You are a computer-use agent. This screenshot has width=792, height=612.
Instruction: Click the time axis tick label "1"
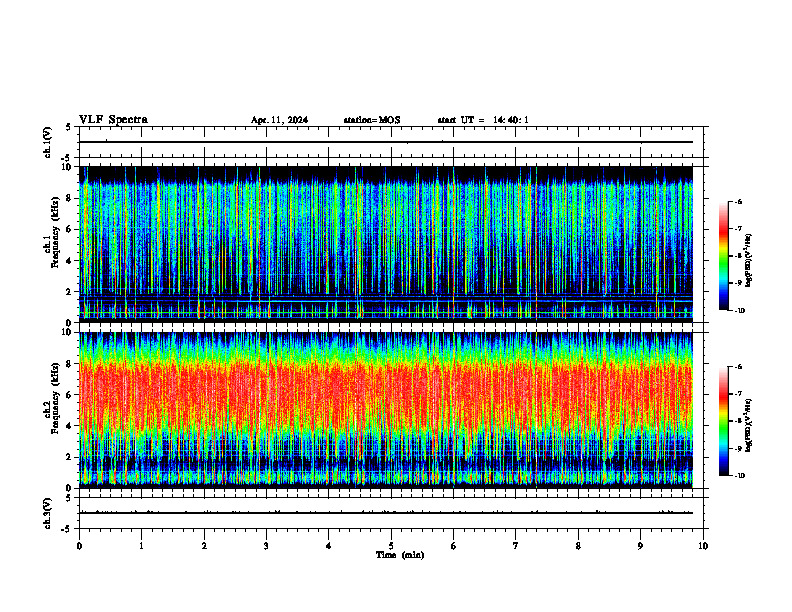pos(141,546)
